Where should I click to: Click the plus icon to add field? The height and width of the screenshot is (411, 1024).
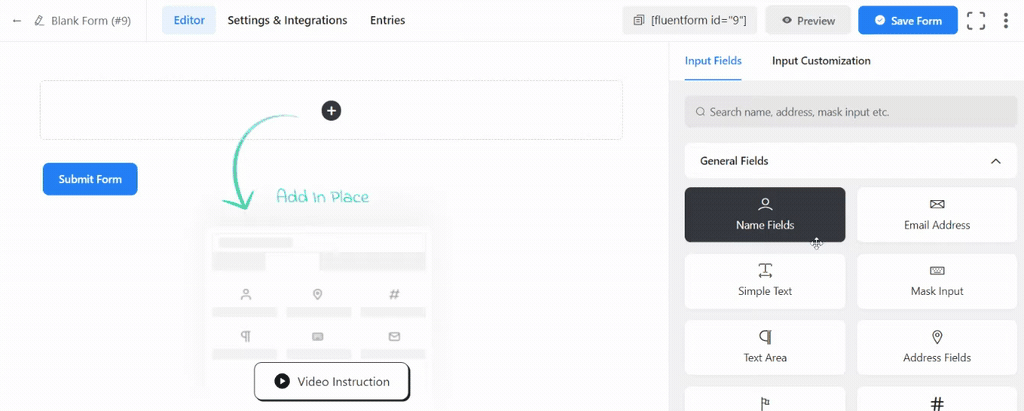click(331, 110)
